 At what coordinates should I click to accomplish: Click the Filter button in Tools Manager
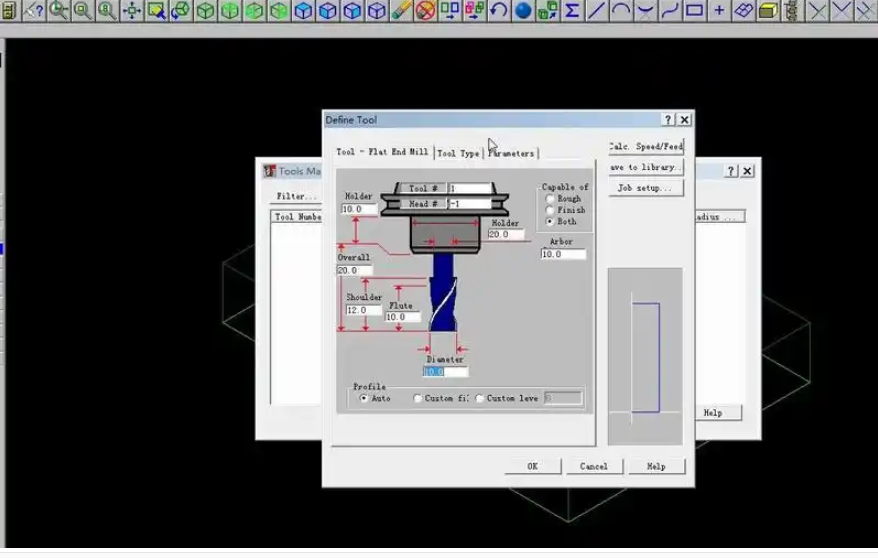[296, 196]
